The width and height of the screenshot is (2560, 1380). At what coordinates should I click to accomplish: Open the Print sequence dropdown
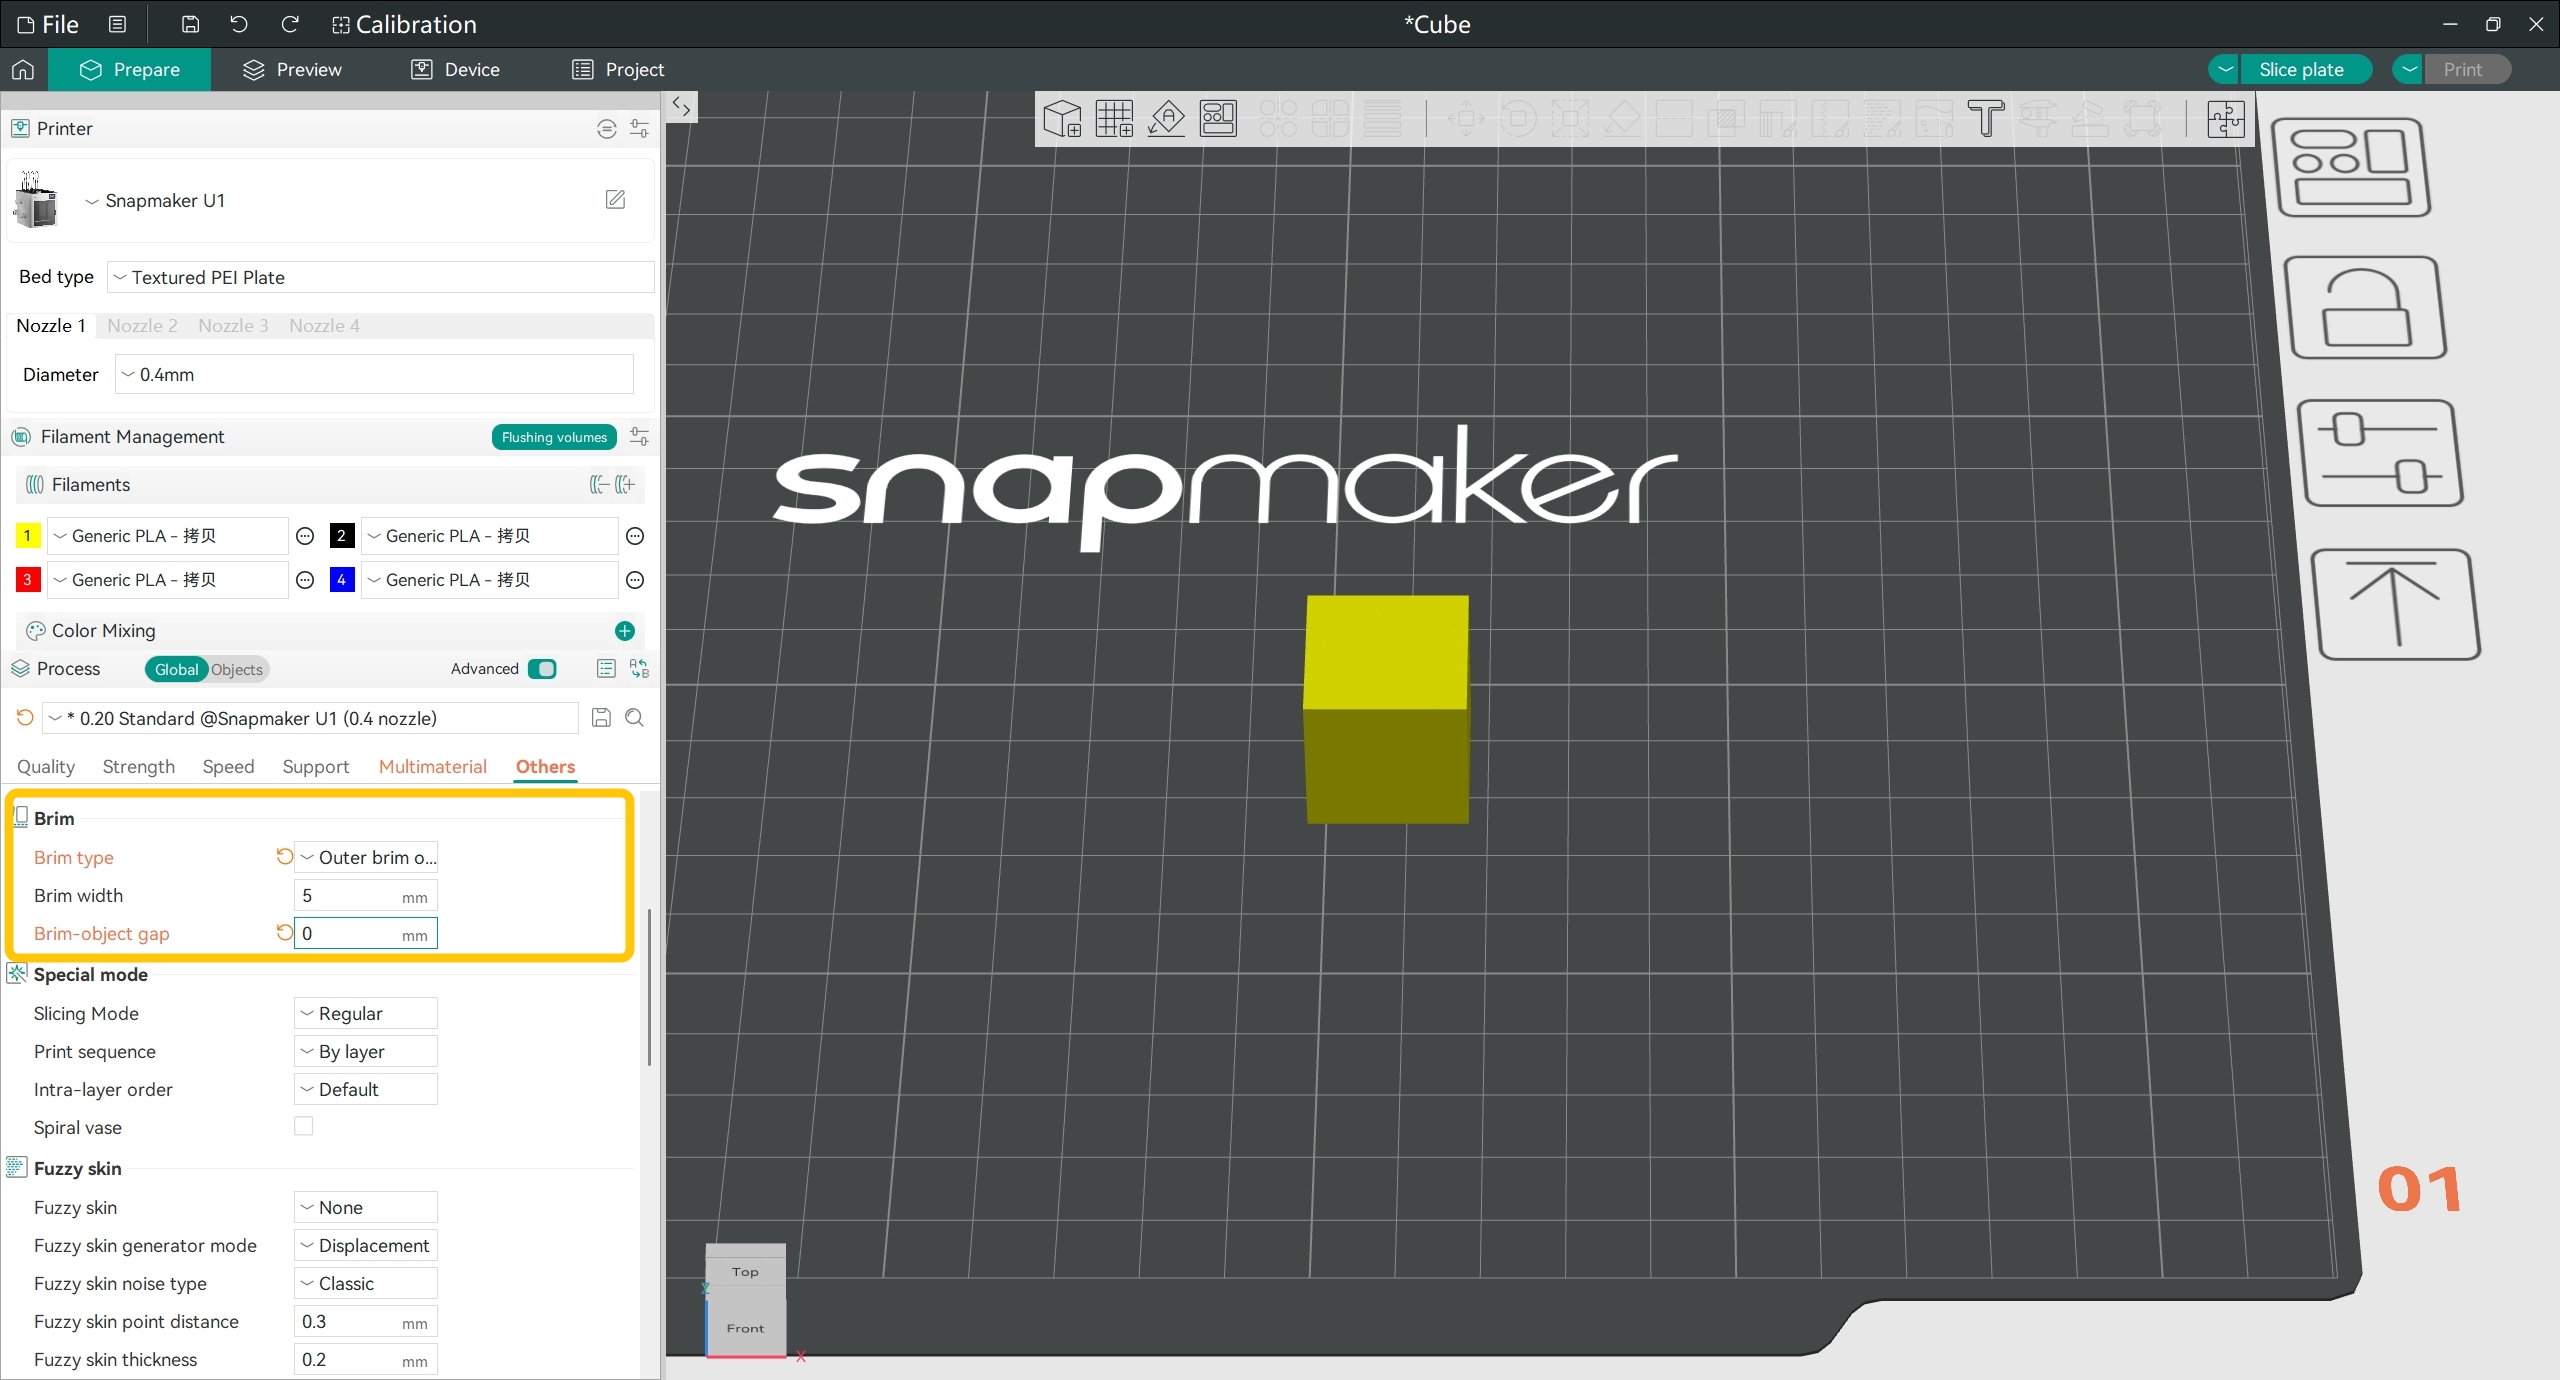366,1052
